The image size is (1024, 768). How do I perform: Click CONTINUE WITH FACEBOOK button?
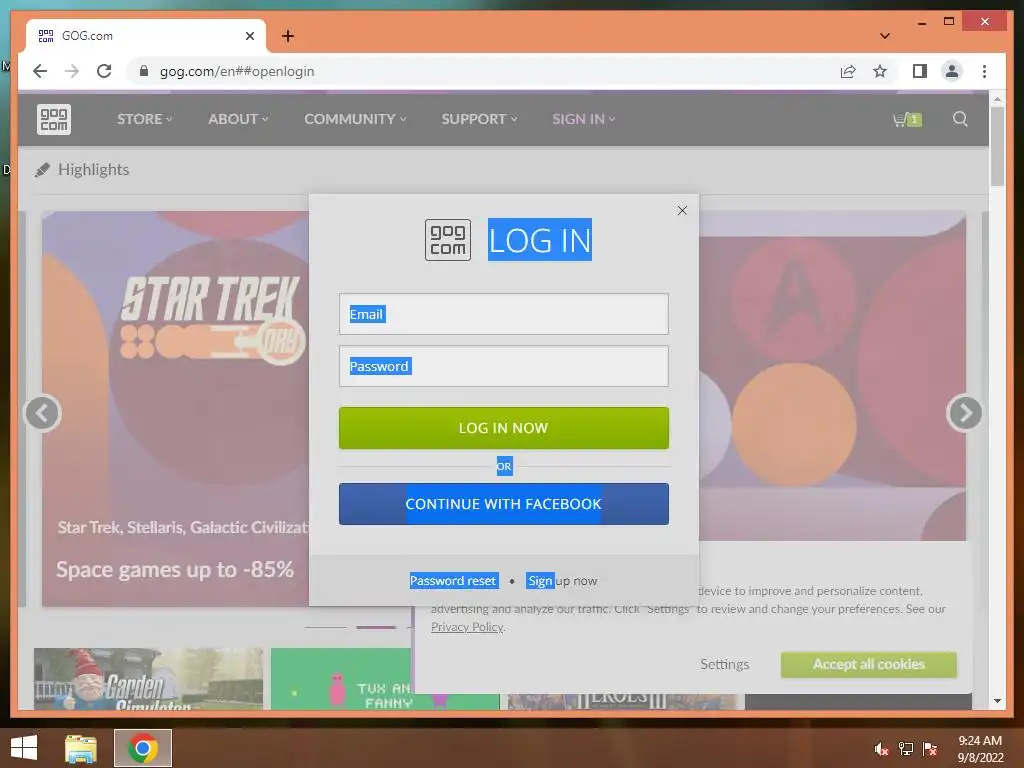point(504,504)
